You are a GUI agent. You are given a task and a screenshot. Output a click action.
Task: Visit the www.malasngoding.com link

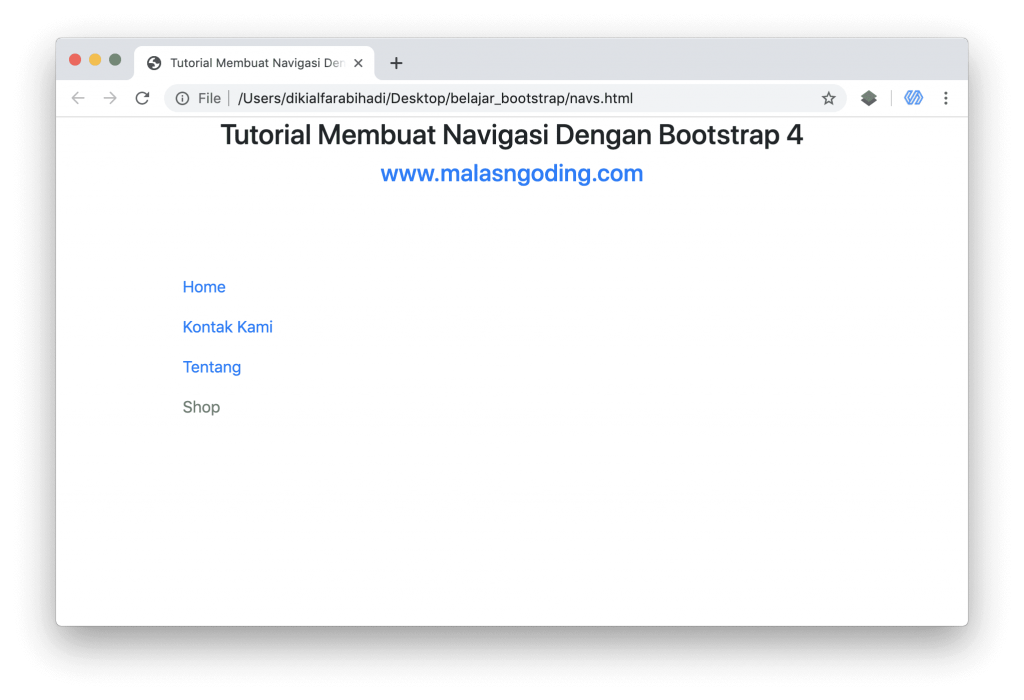pyautogui.click(x=512, y=174)
